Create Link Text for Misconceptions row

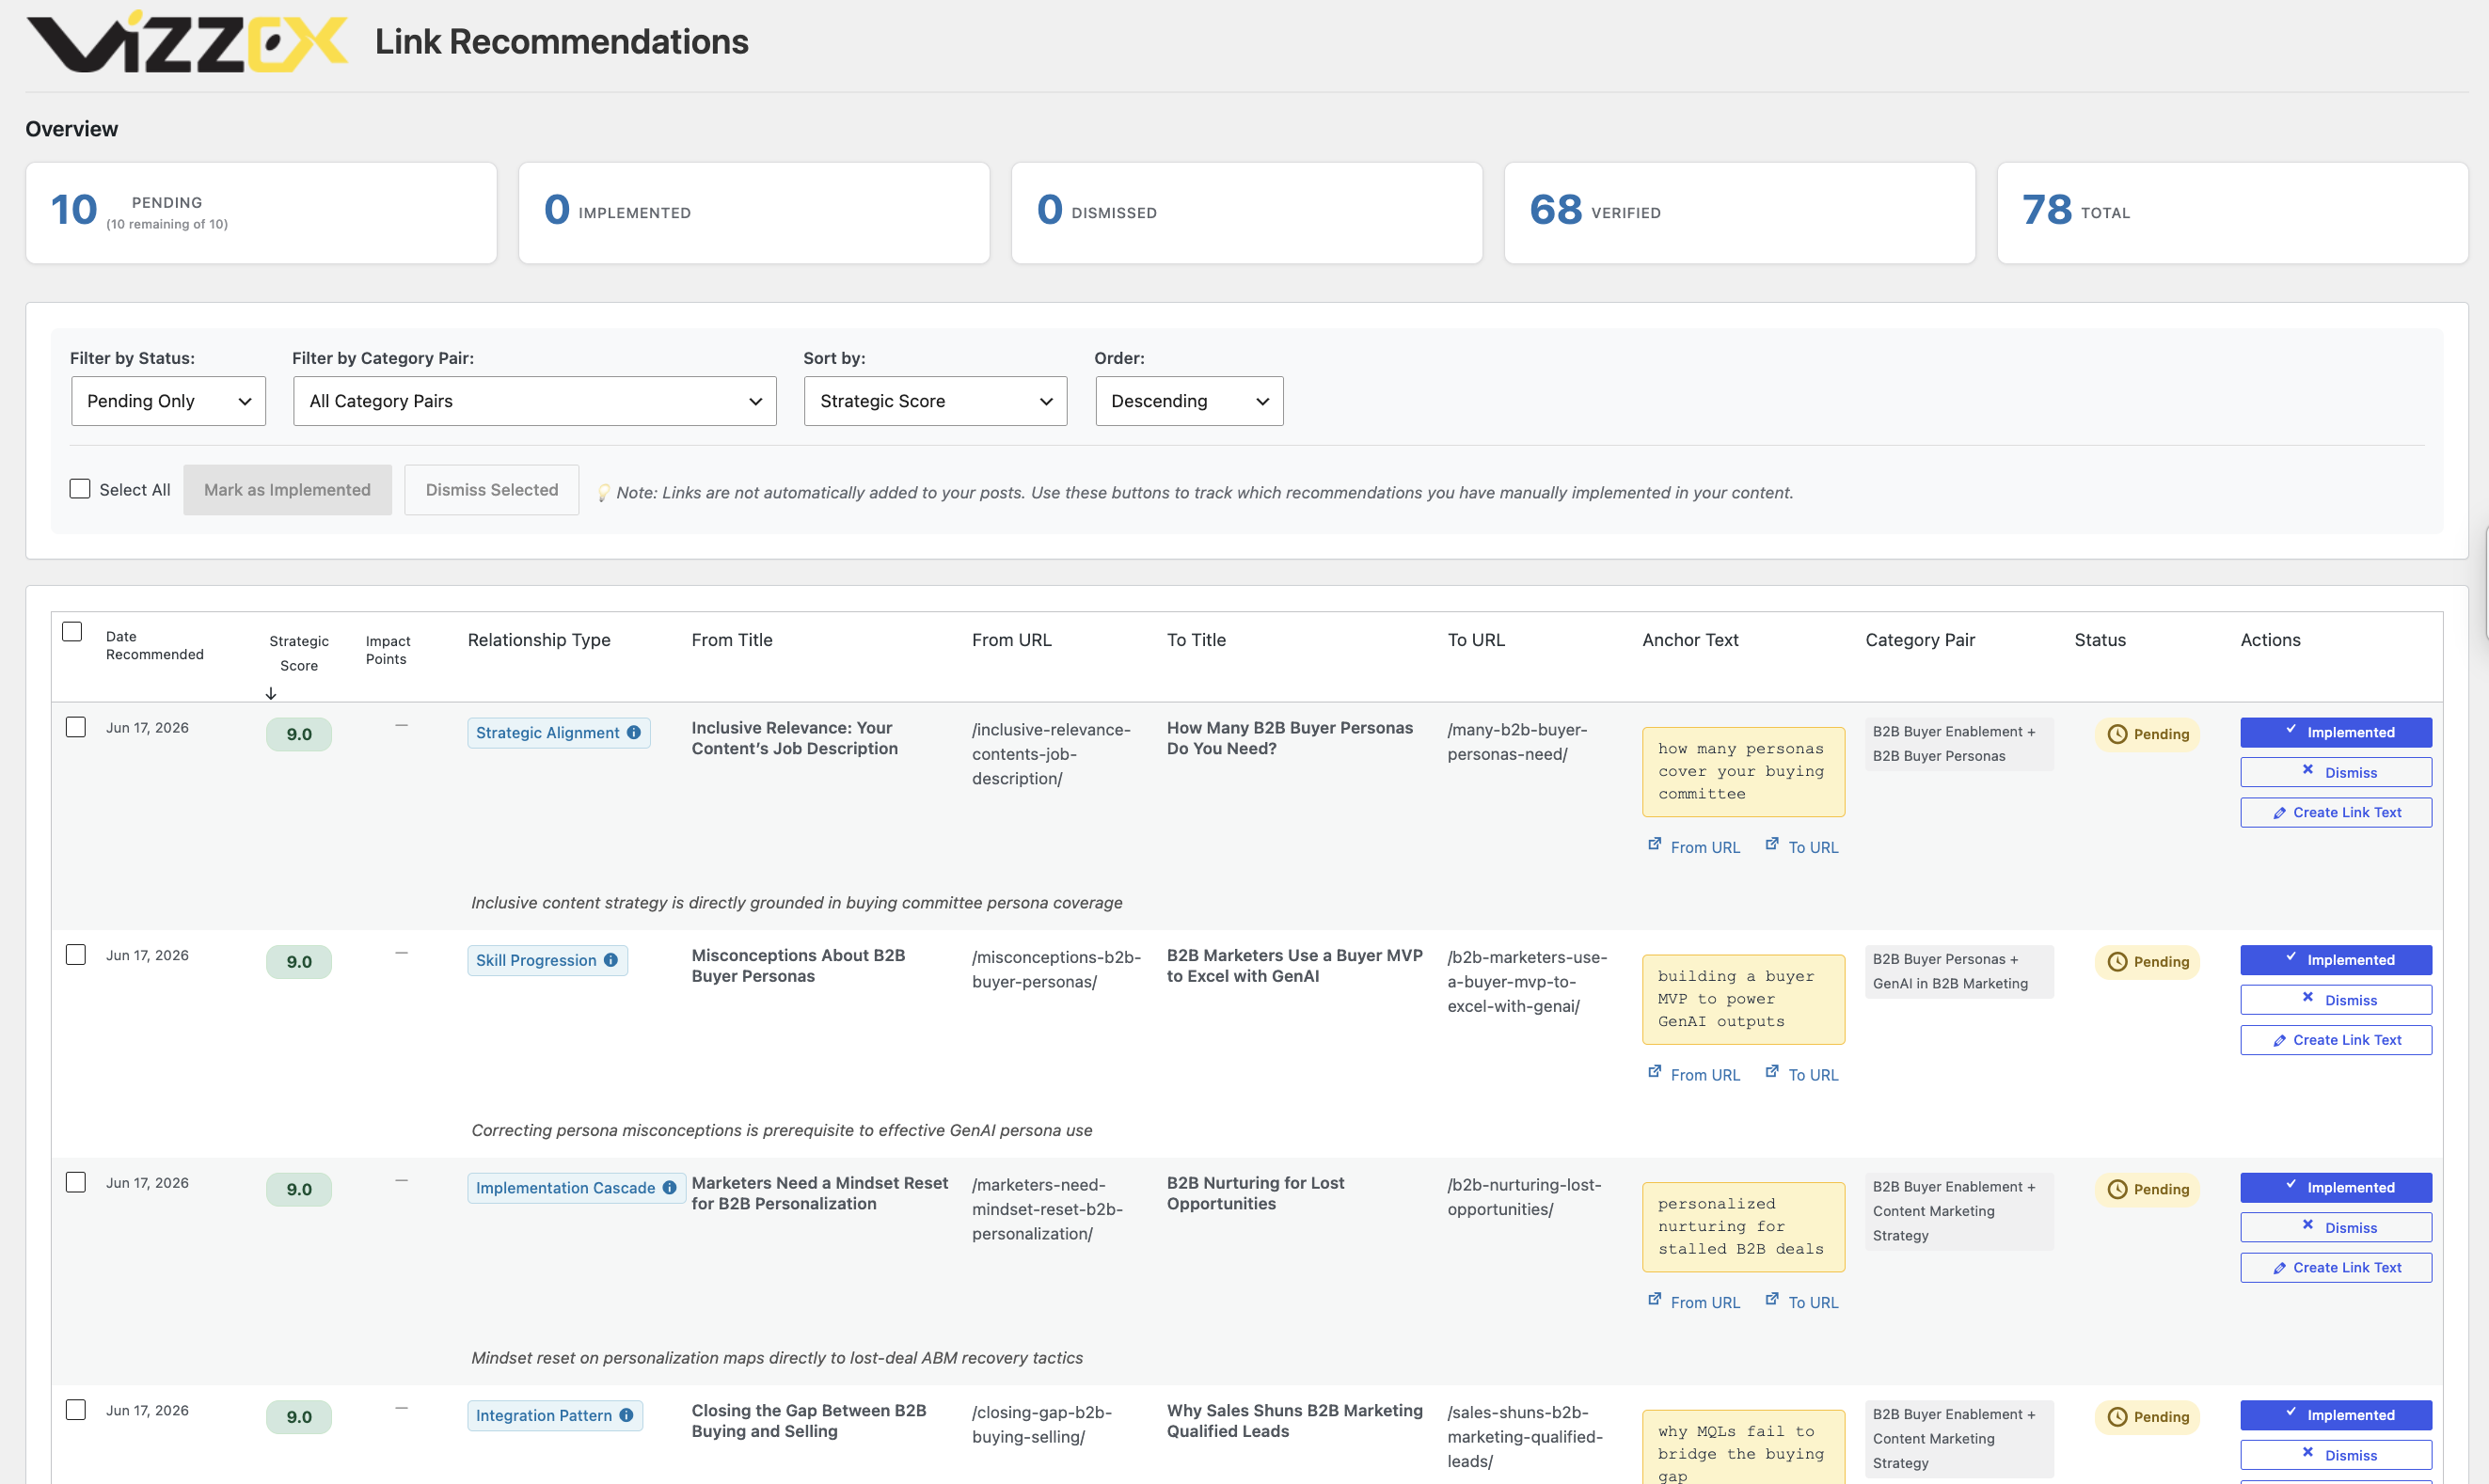[2336, 1040]
